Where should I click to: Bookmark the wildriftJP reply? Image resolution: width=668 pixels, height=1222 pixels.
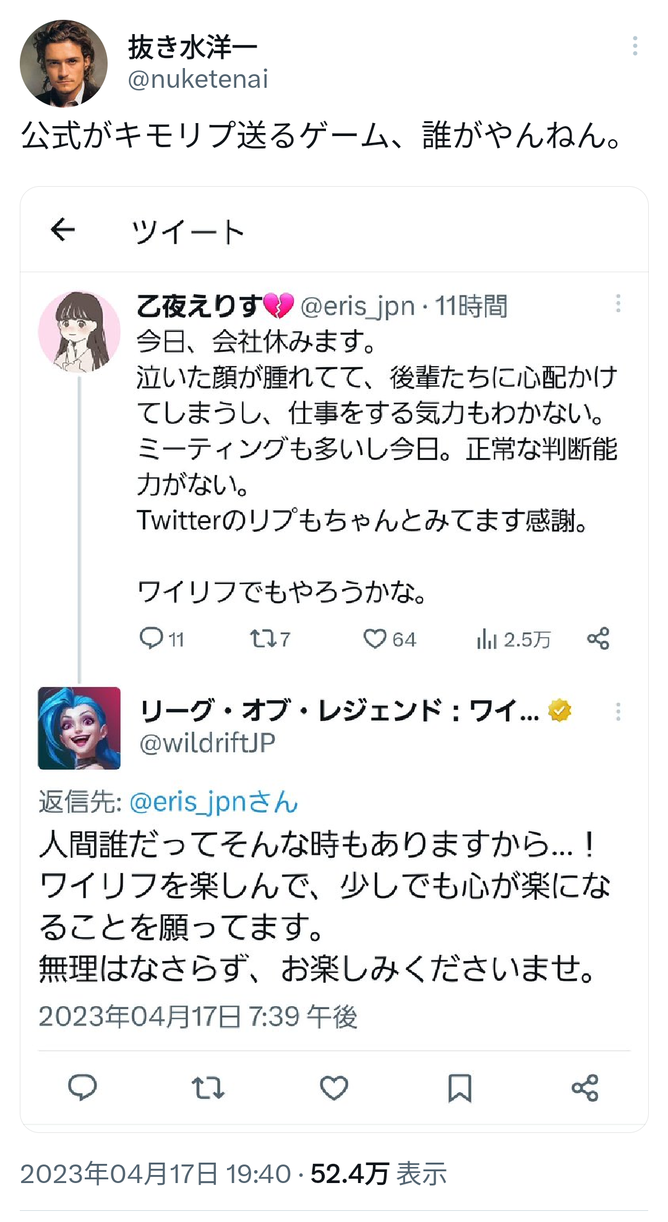459,1088
